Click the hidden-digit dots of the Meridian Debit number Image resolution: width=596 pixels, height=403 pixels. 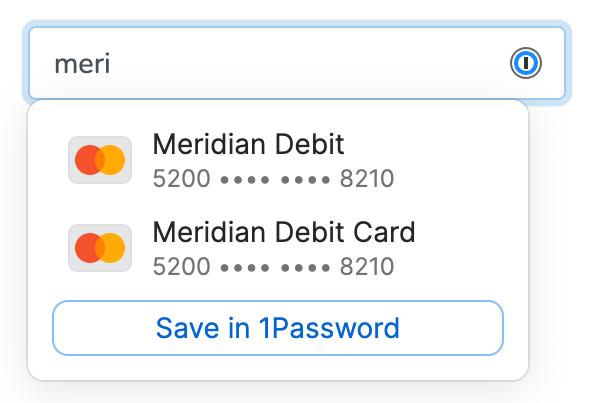[275, 179]
